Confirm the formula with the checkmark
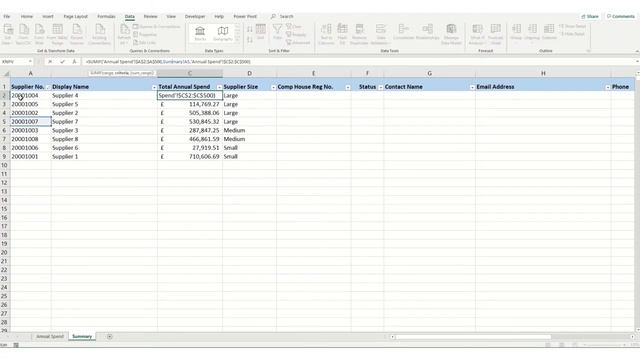This screenshot has height=360, width=640. [62, 62]
